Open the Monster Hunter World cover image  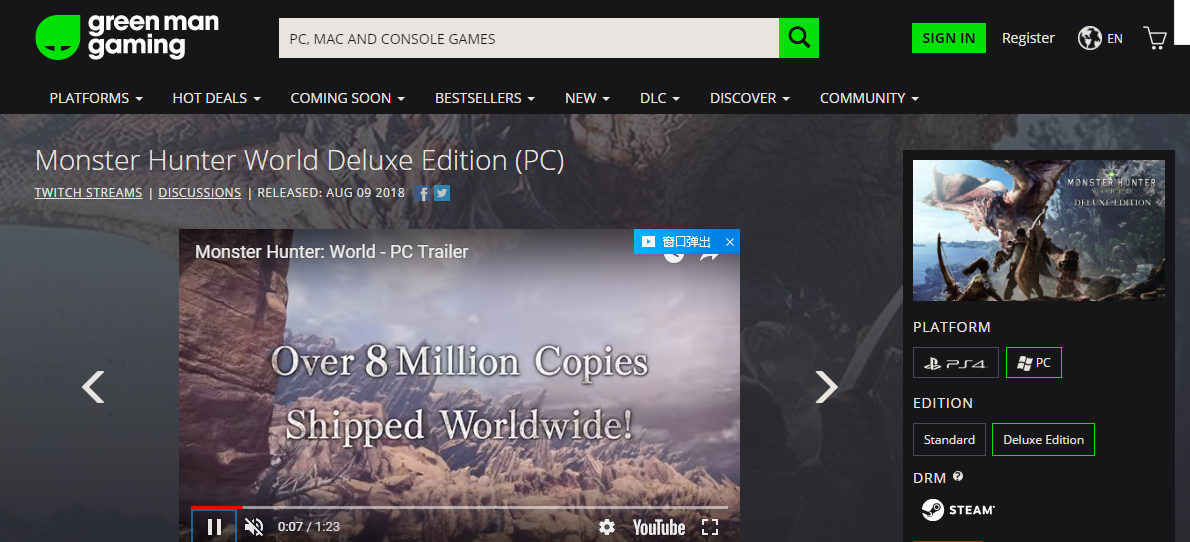click(1039, 230)
